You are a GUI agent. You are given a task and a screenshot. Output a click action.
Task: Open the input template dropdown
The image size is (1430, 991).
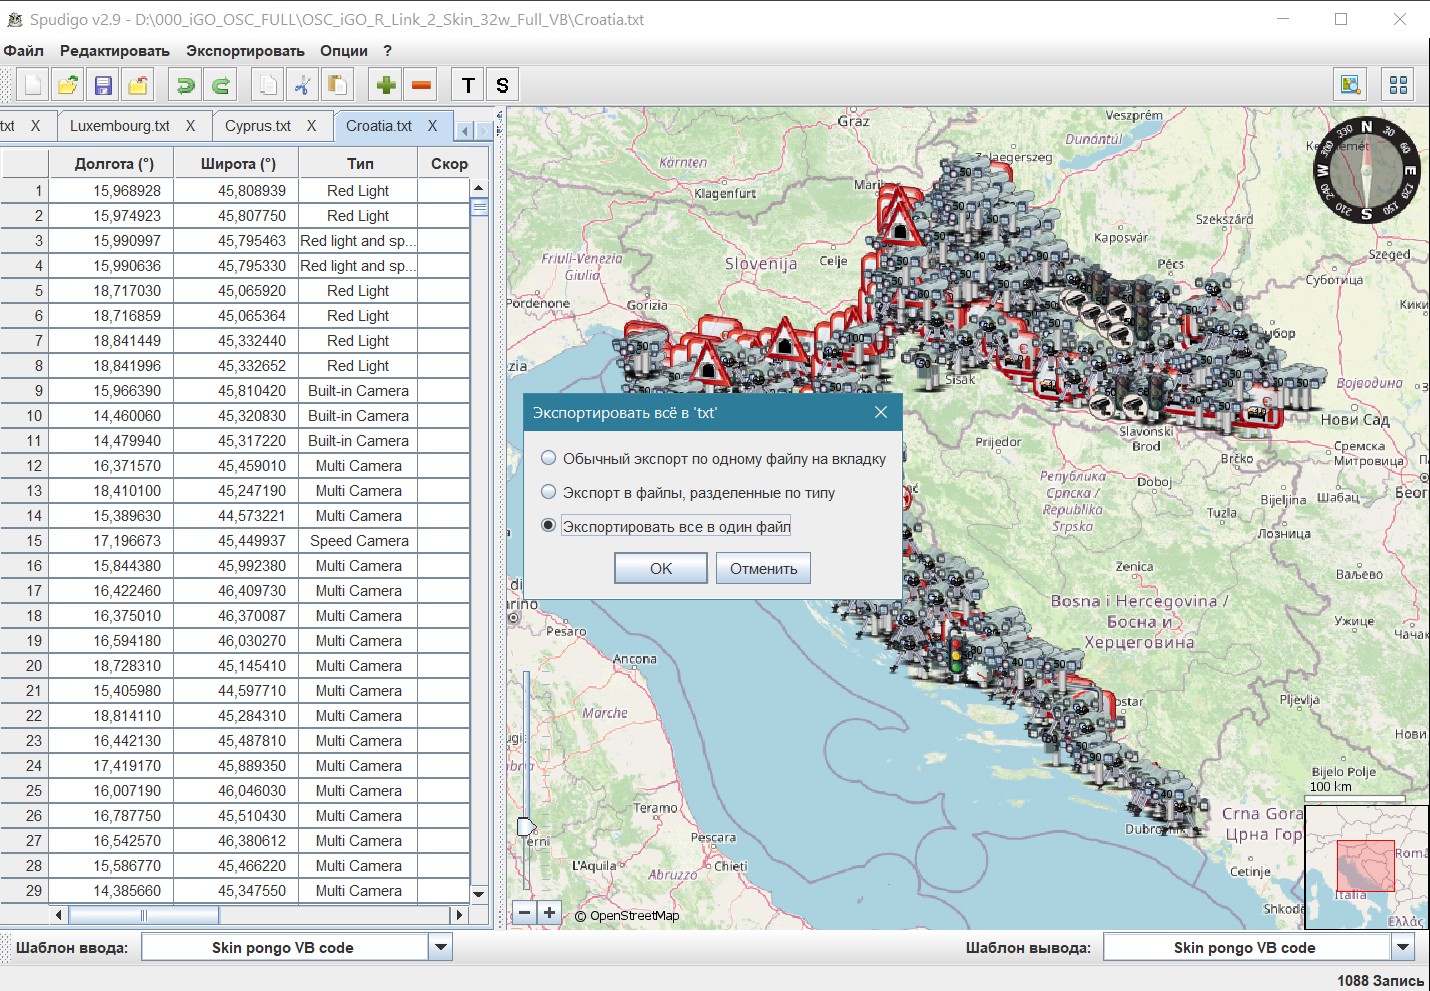point(440,947)
